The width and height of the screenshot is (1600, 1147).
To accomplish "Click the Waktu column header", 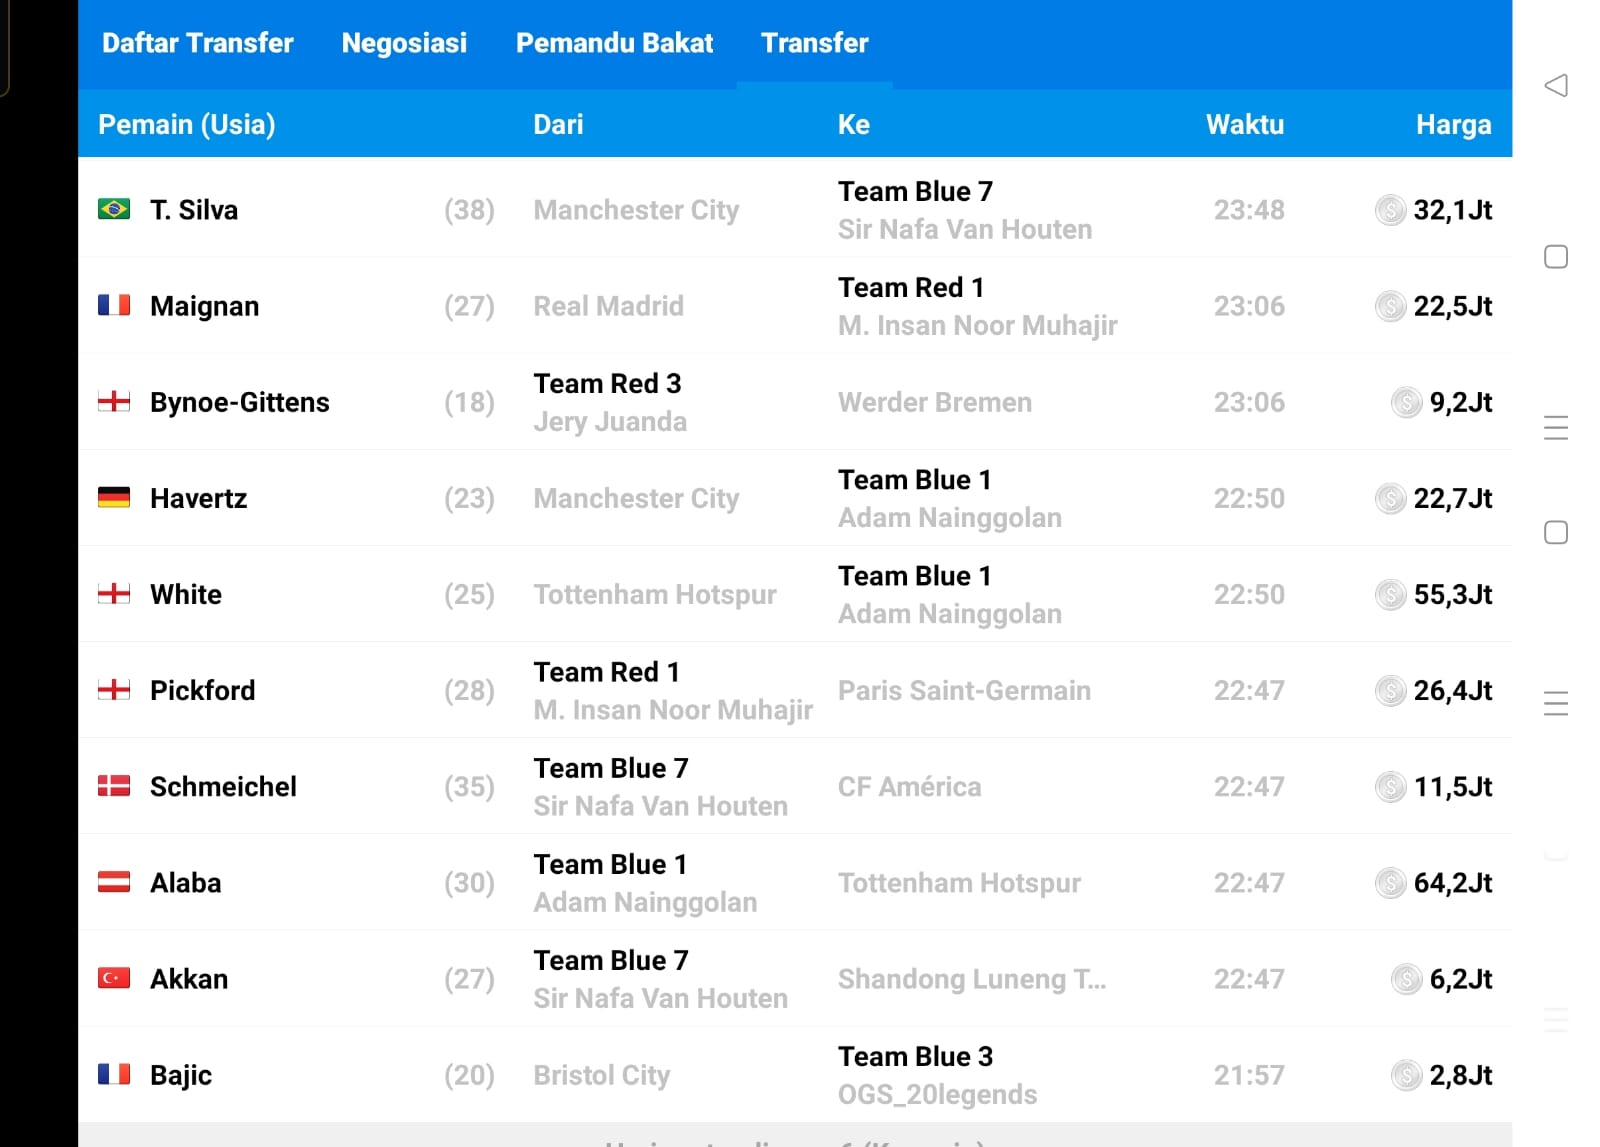I will (1244, 124).
